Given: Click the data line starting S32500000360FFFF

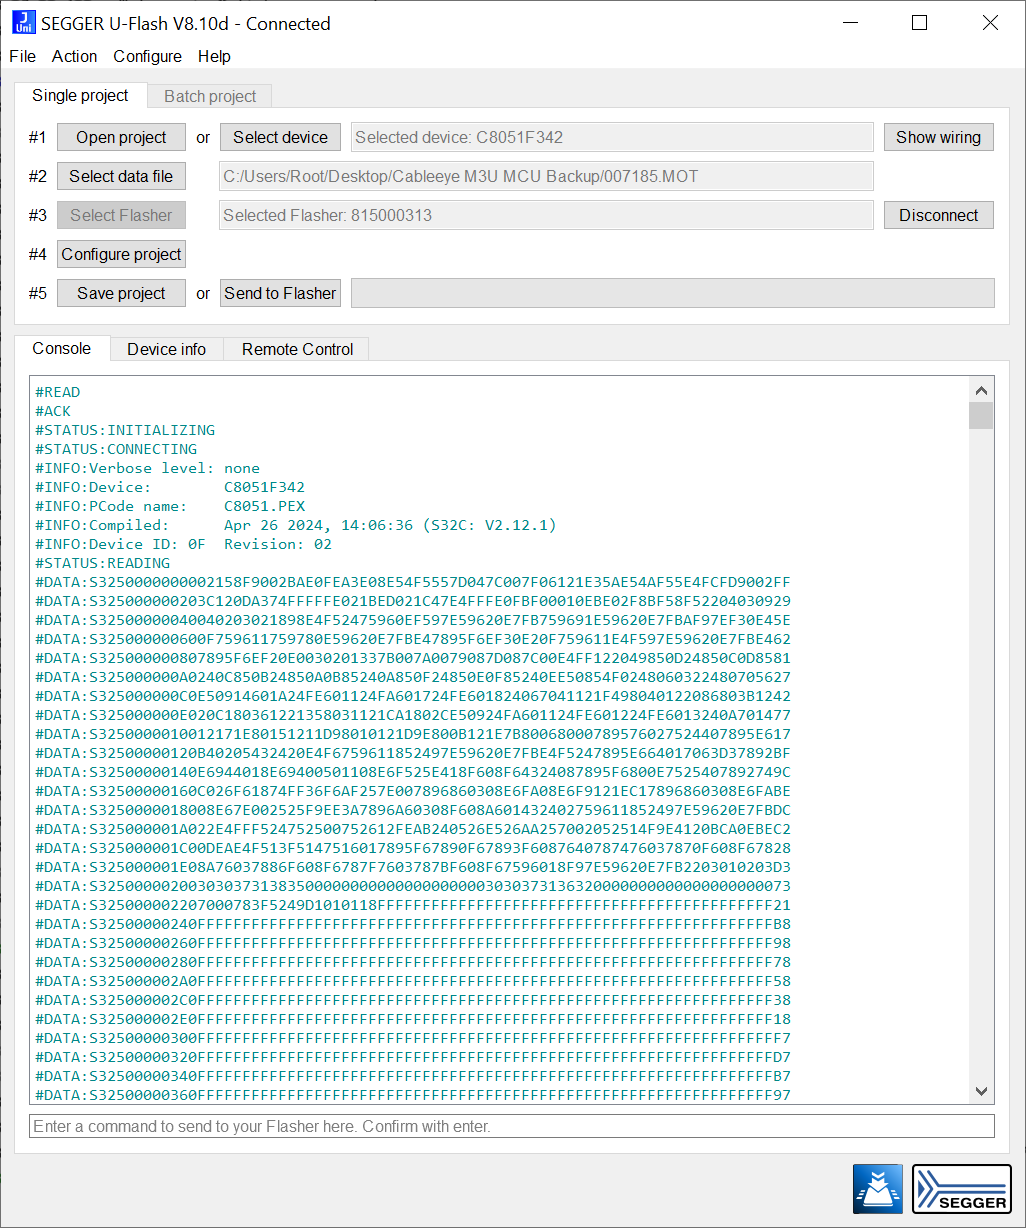Looking at the screenshot, I should pyautogui.click(x=413, y=1095).
